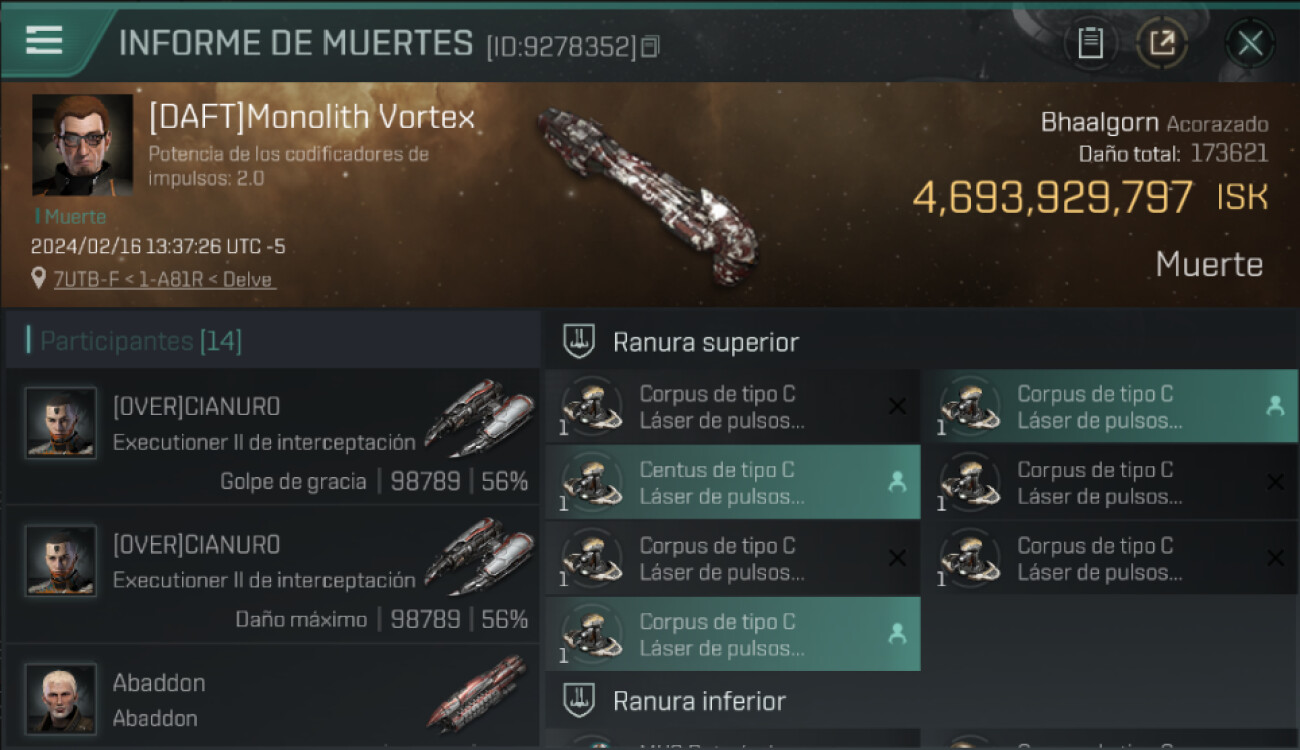This screenshot has height=750, width=1300.
Task: Click the Ranura inferior shield icon
Action: point(579,700)
